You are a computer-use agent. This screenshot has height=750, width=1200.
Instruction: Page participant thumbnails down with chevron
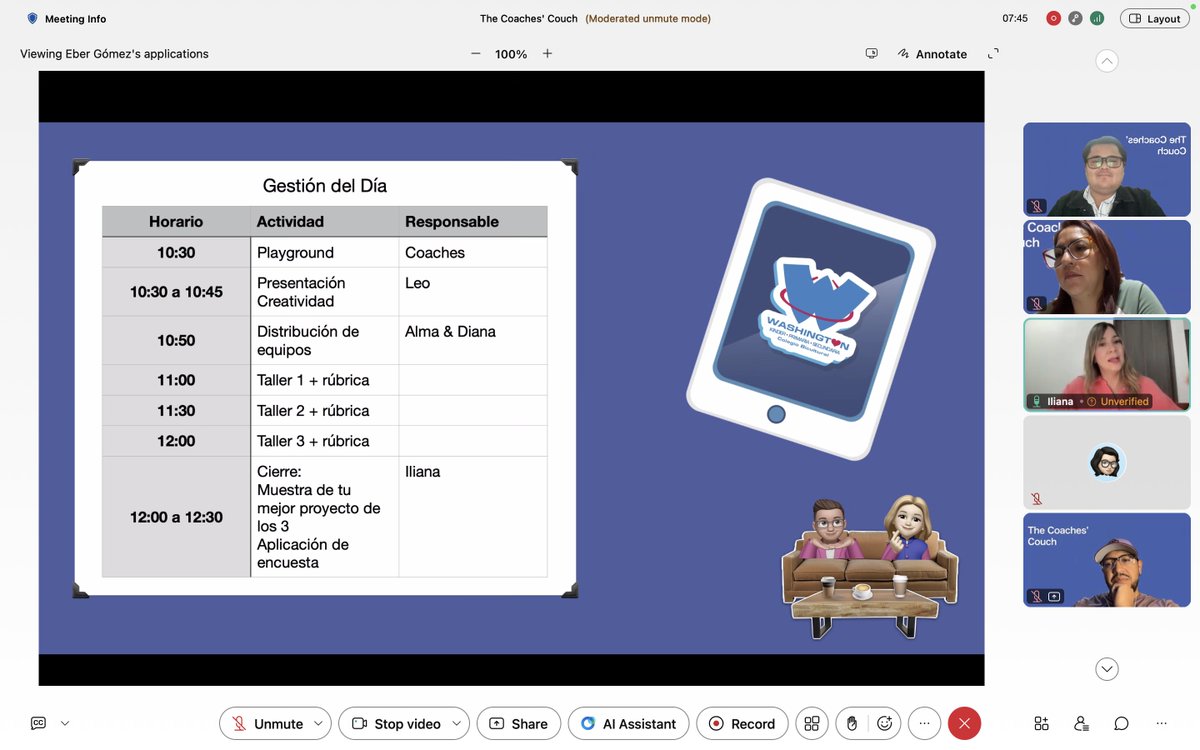(x=1107, y=669)
